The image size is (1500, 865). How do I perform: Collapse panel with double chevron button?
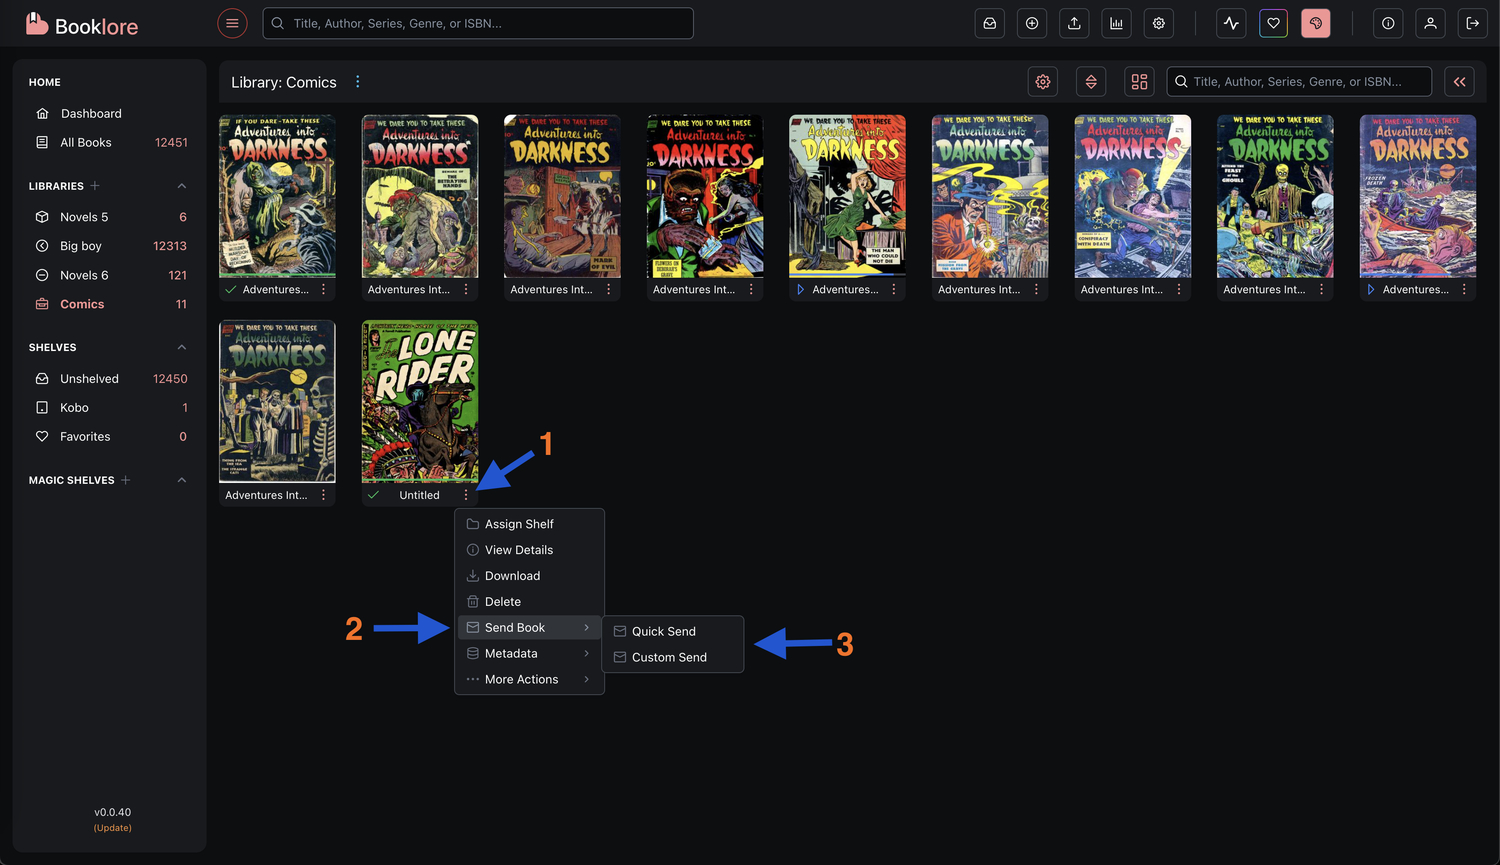pos(1459,82)
